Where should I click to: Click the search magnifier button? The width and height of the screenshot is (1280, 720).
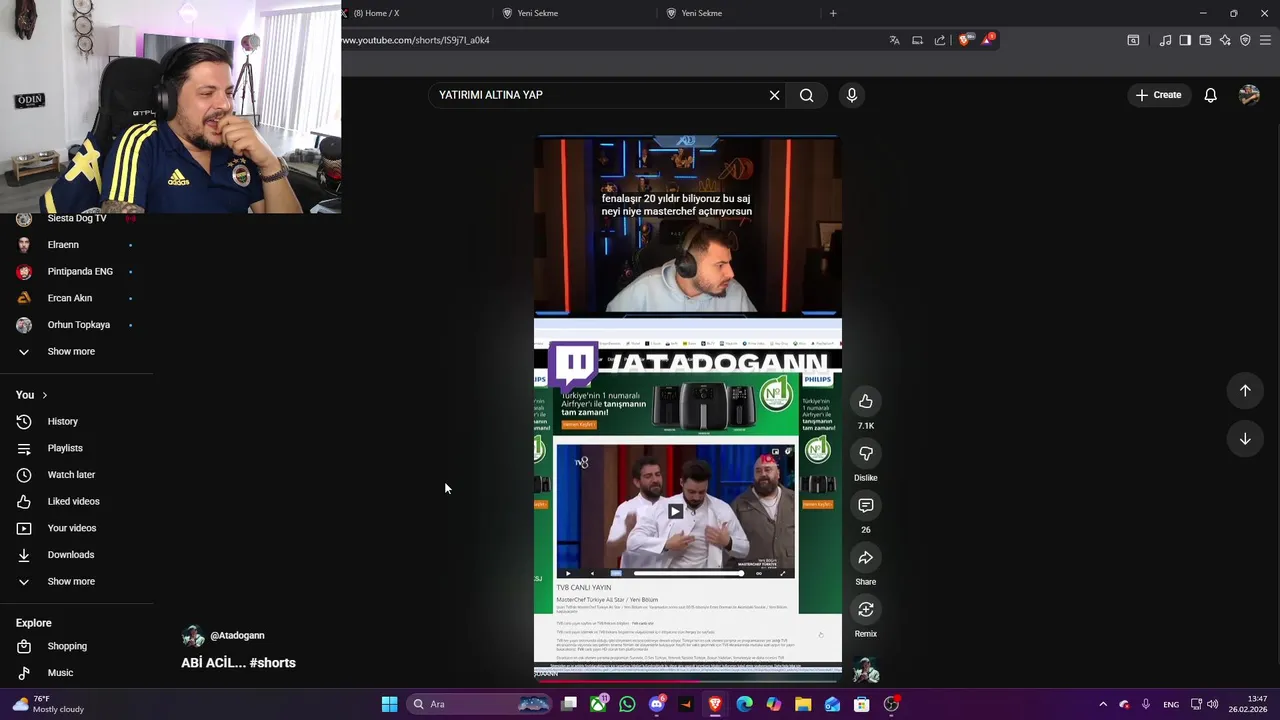(x=806, y=95)
